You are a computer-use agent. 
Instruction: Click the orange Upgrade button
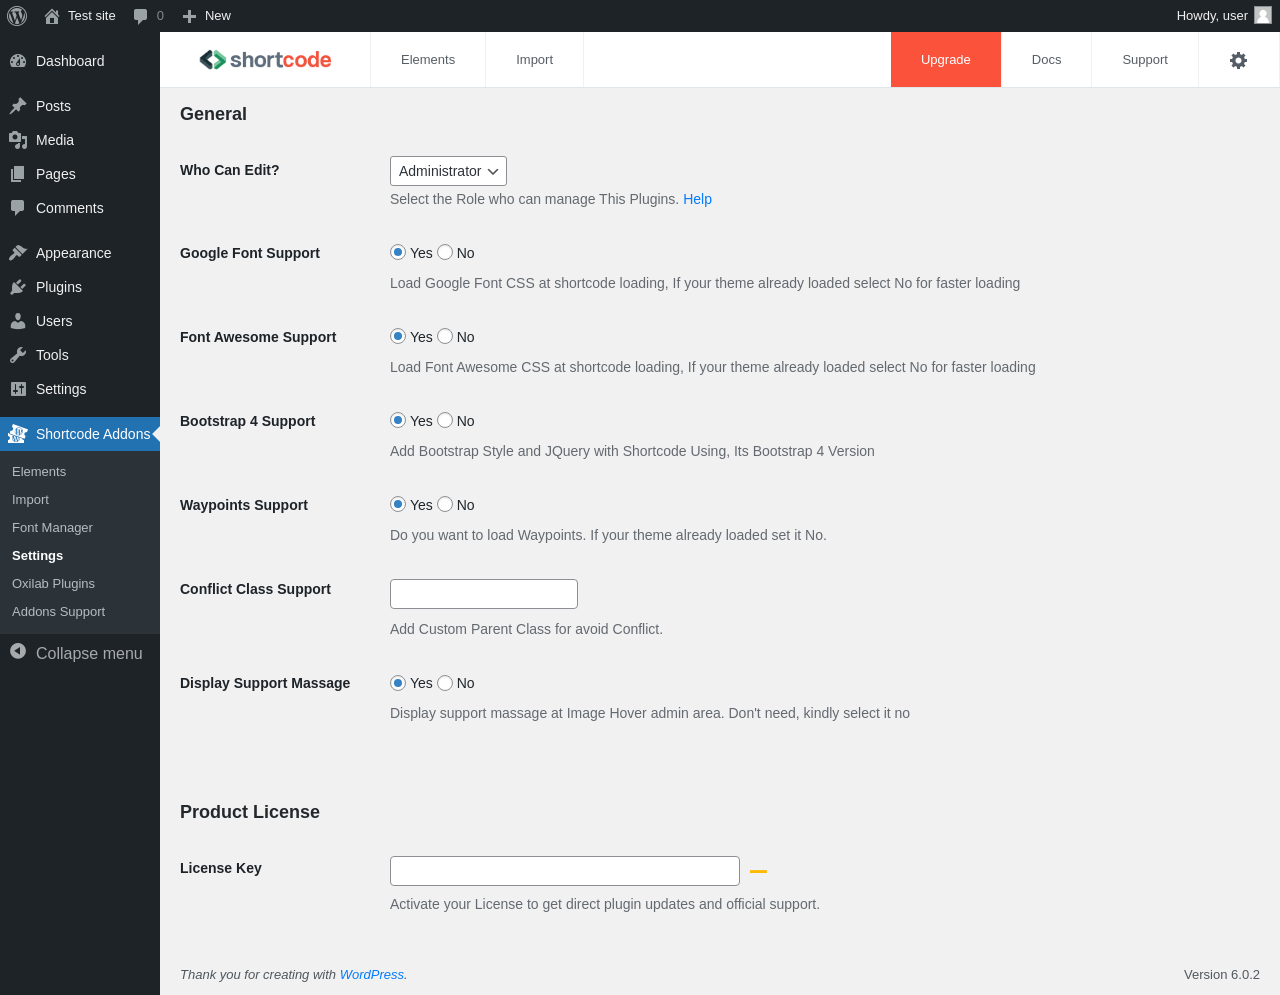[946, 60]
